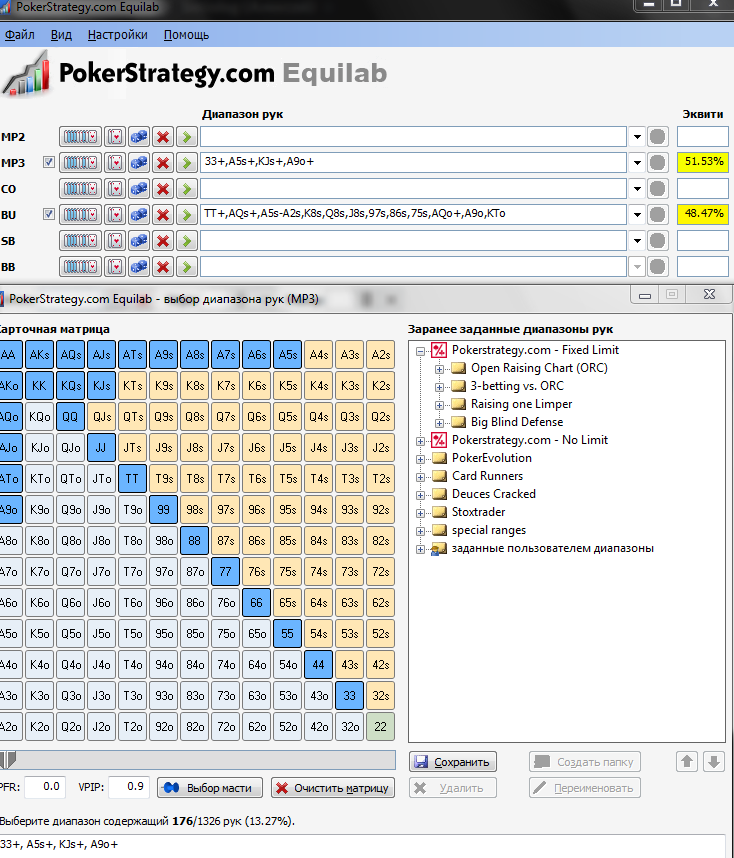This screenshot has height=858, width=734.
Task: Open hand range selector for SB row
Action: pyautogui.click(x=80, y=241)
